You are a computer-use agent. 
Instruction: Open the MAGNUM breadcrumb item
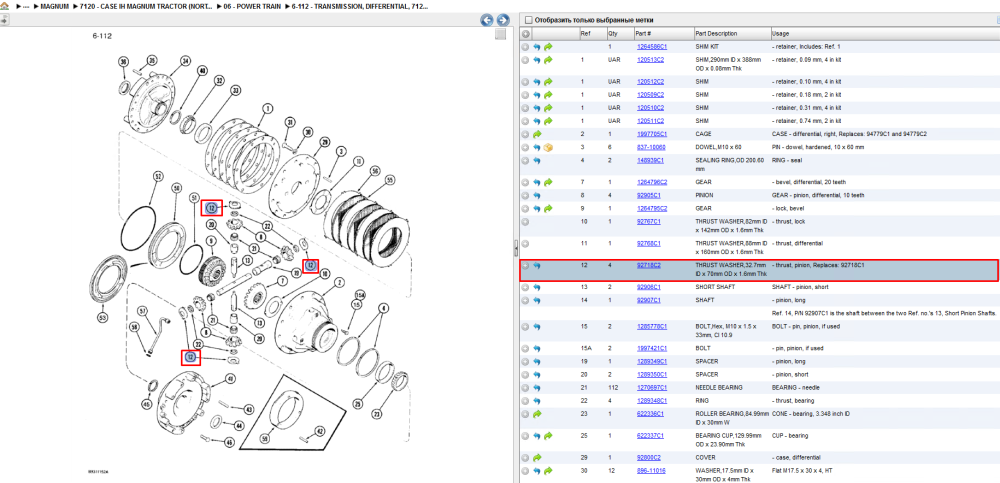coord(54,5)
